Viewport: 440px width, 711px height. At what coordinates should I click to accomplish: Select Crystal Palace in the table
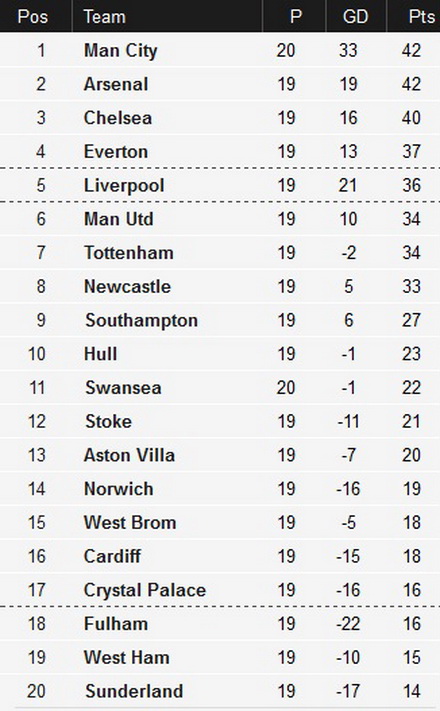pos(145,590)
